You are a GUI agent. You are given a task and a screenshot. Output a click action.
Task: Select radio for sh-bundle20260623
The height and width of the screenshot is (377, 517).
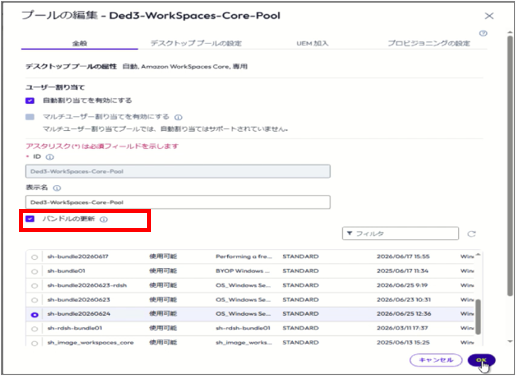(34, 300)
